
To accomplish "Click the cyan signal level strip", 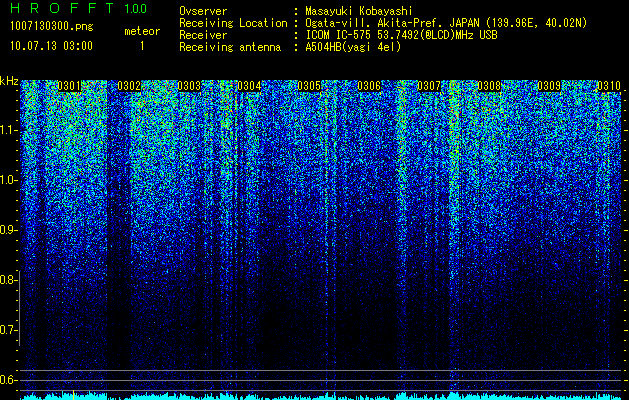I will [321, 396].
